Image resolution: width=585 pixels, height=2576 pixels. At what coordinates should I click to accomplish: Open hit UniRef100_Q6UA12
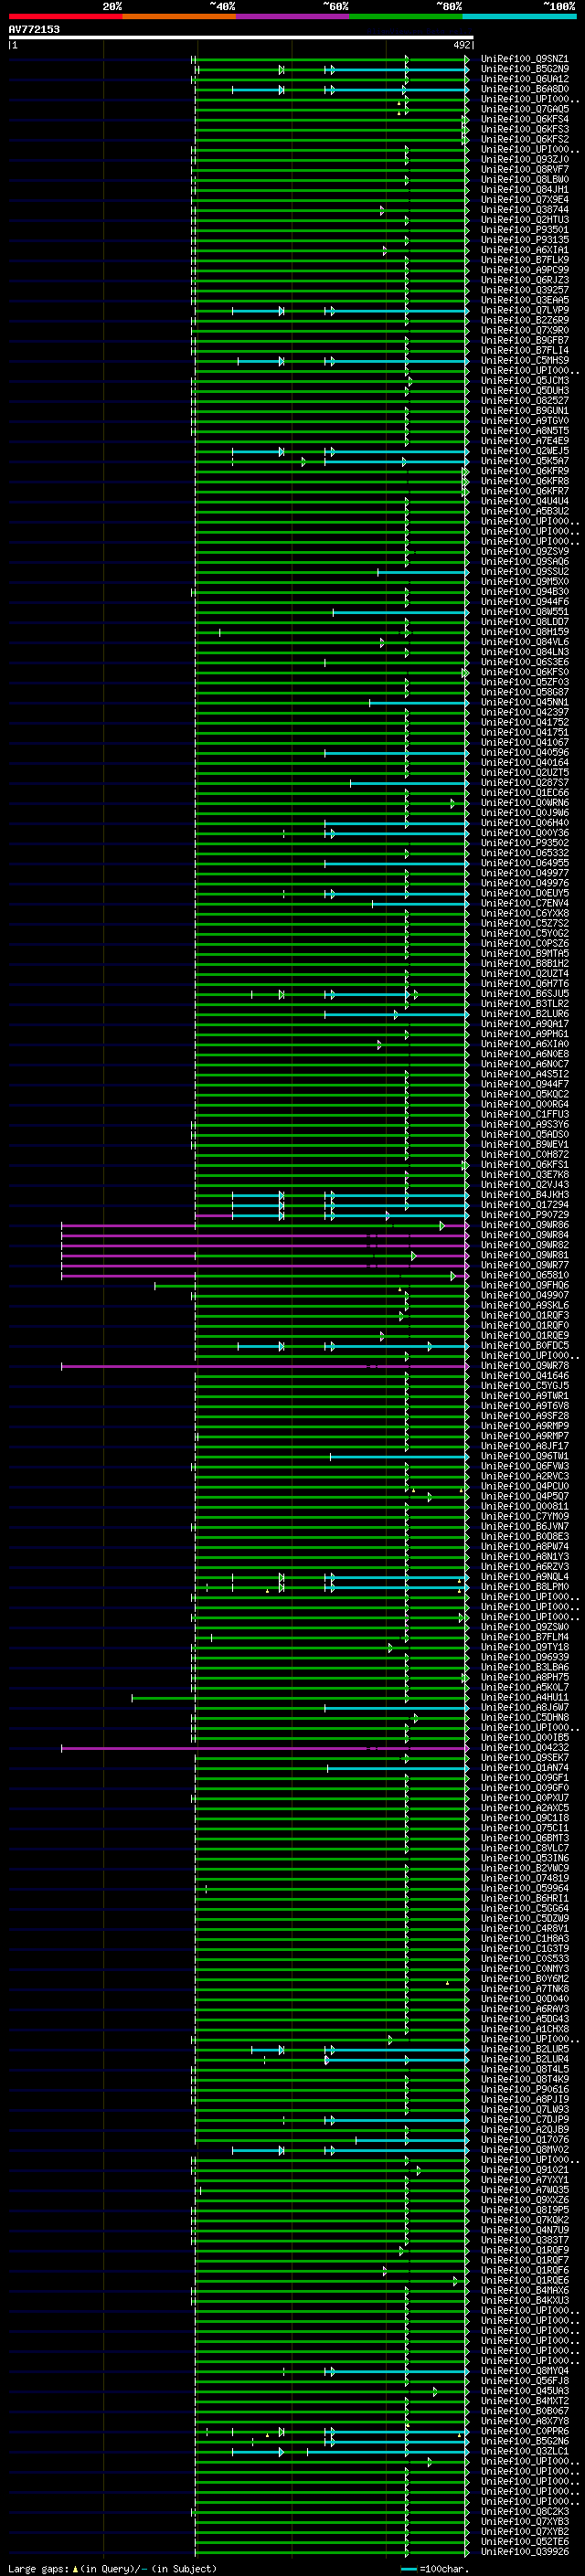tap(524, 79)
